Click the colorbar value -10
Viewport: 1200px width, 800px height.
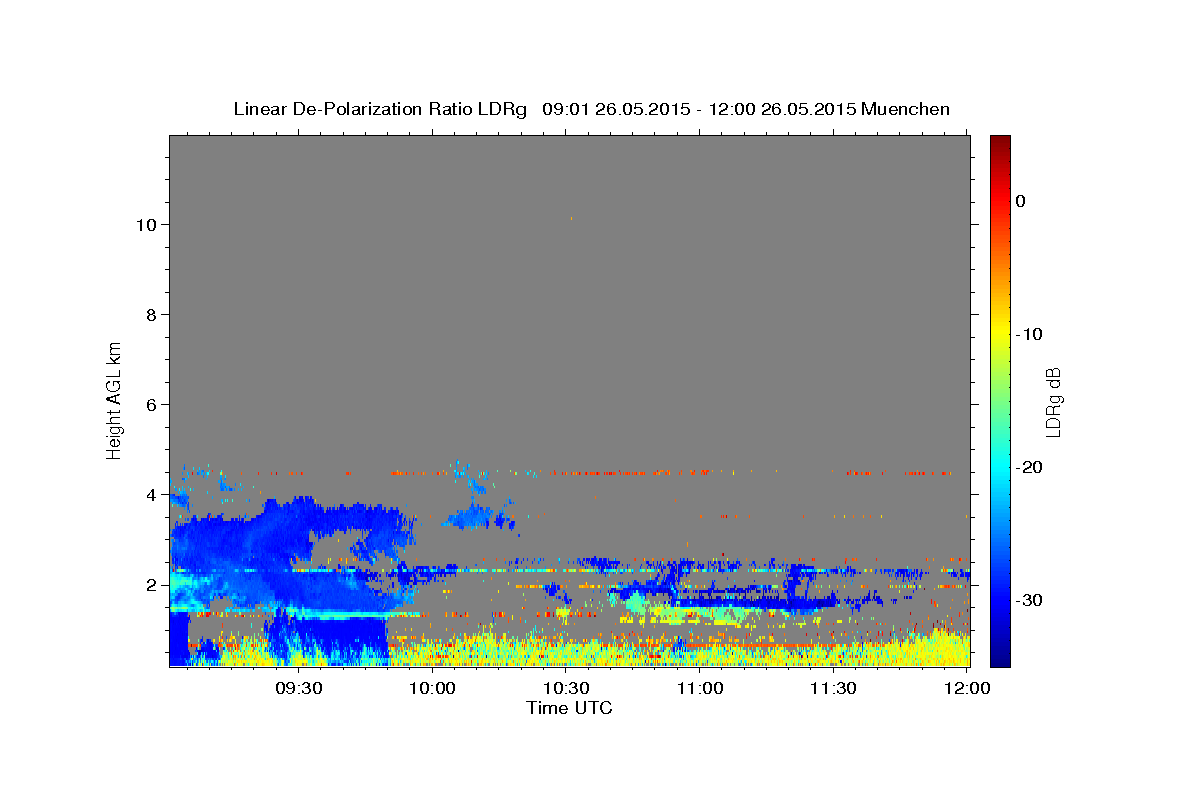1030,334
